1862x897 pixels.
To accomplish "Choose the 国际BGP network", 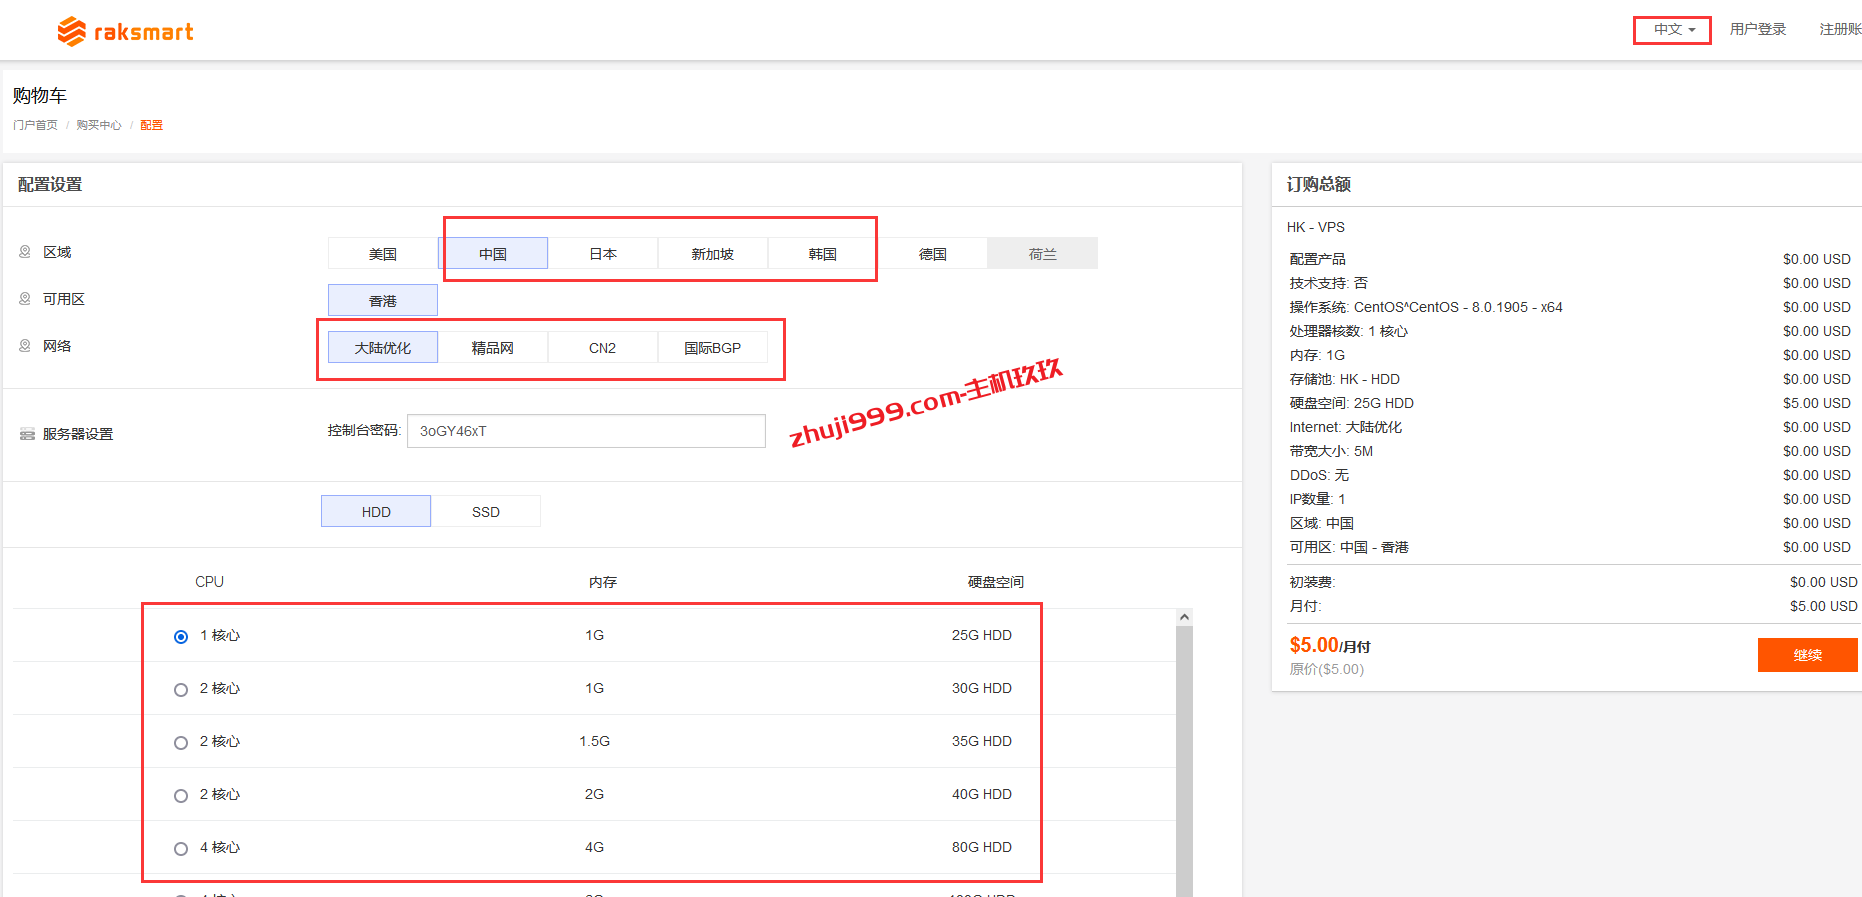I will [713, 348].
